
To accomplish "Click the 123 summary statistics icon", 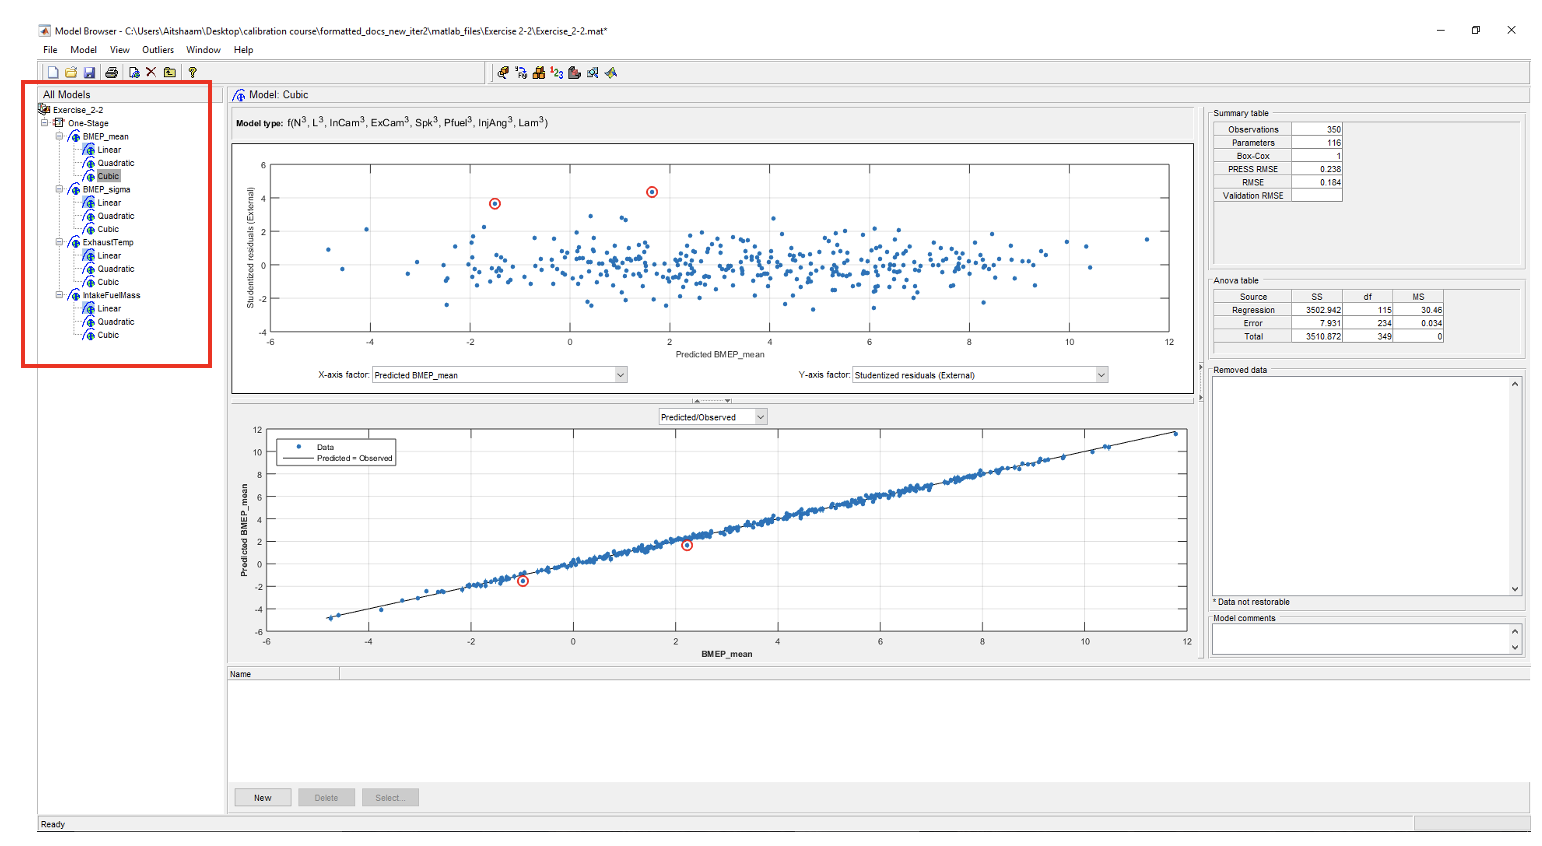I will pos(557,72).
